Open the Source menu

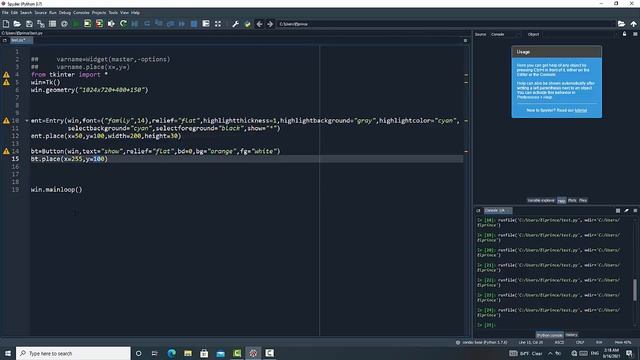pos(40,13)
